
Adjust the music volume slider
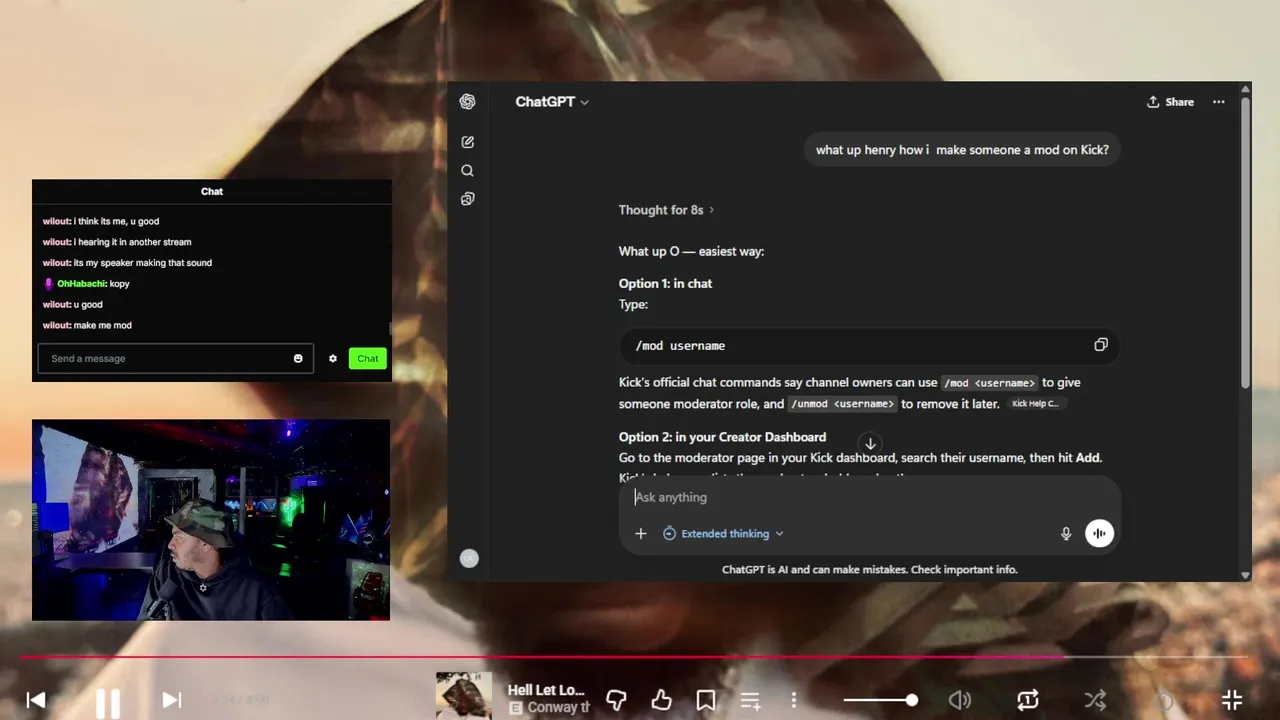point(880,700)
